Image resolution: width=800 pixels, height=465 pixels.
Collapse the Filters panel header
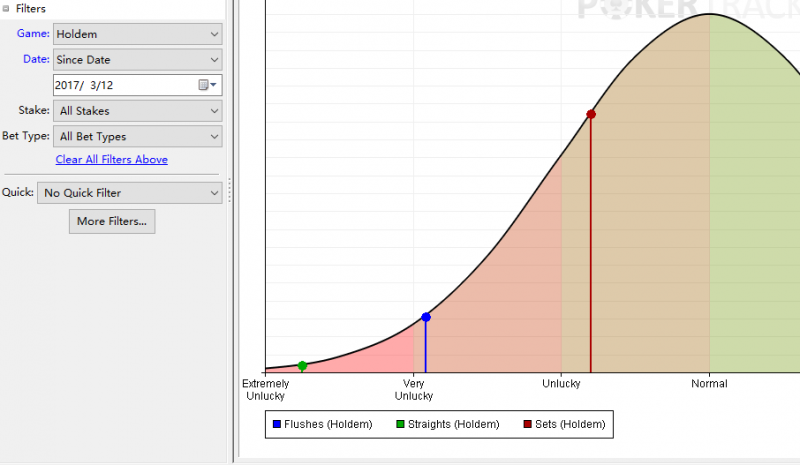click(7, 8)
